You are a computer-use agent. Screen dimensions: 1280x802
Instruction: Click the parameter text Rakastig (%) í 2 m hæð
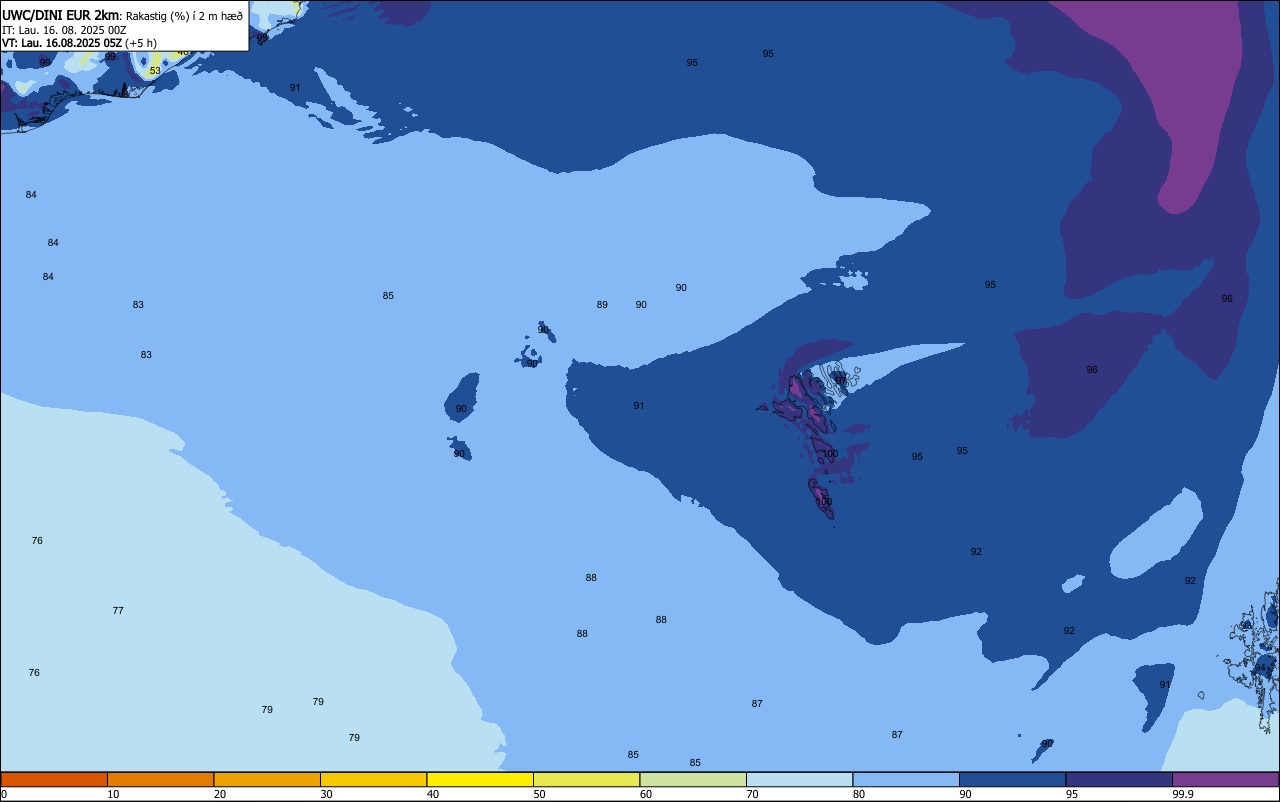click(184, 16)
